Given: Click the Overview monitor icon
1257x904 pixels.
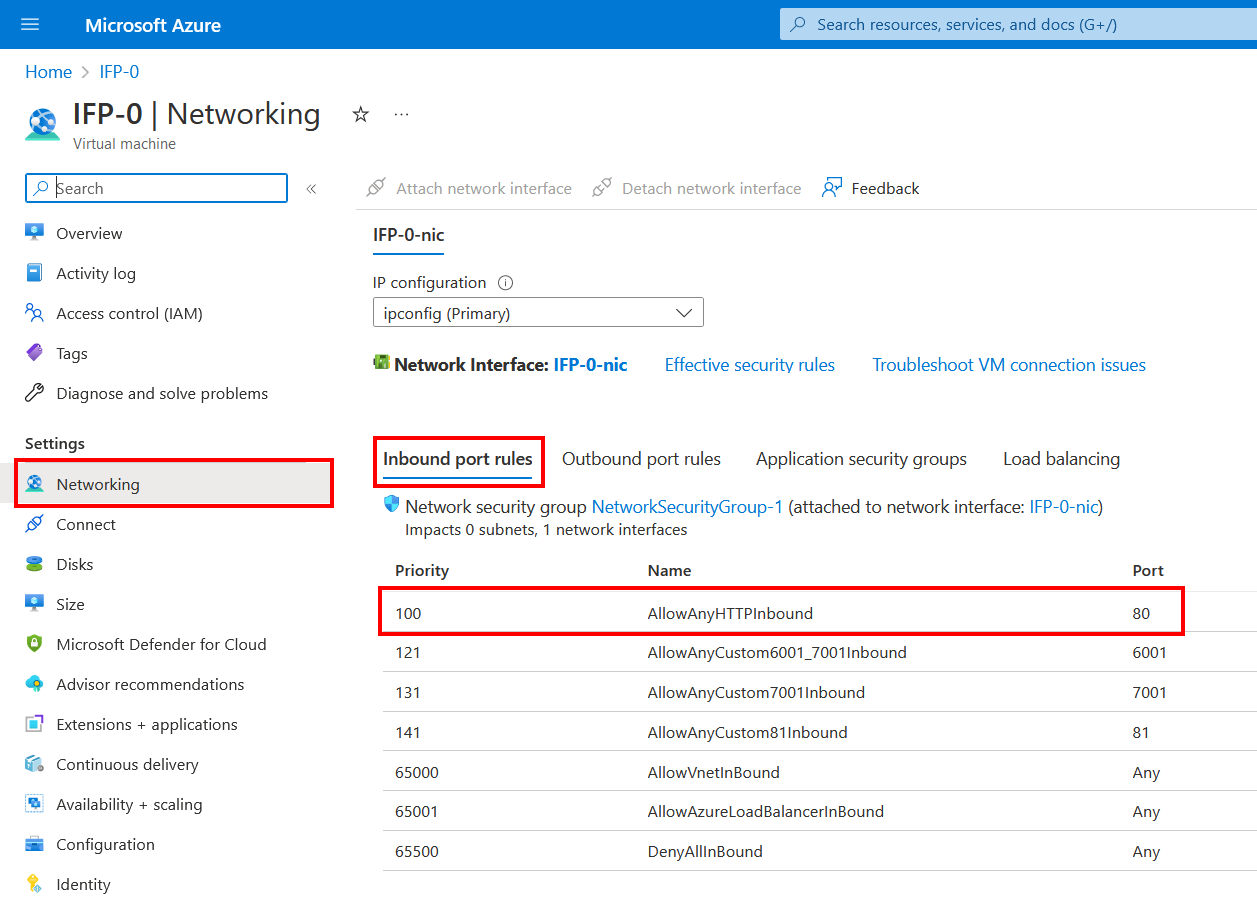Looking at the screenshot, I should pyautogui.click(x=35, y=233).
